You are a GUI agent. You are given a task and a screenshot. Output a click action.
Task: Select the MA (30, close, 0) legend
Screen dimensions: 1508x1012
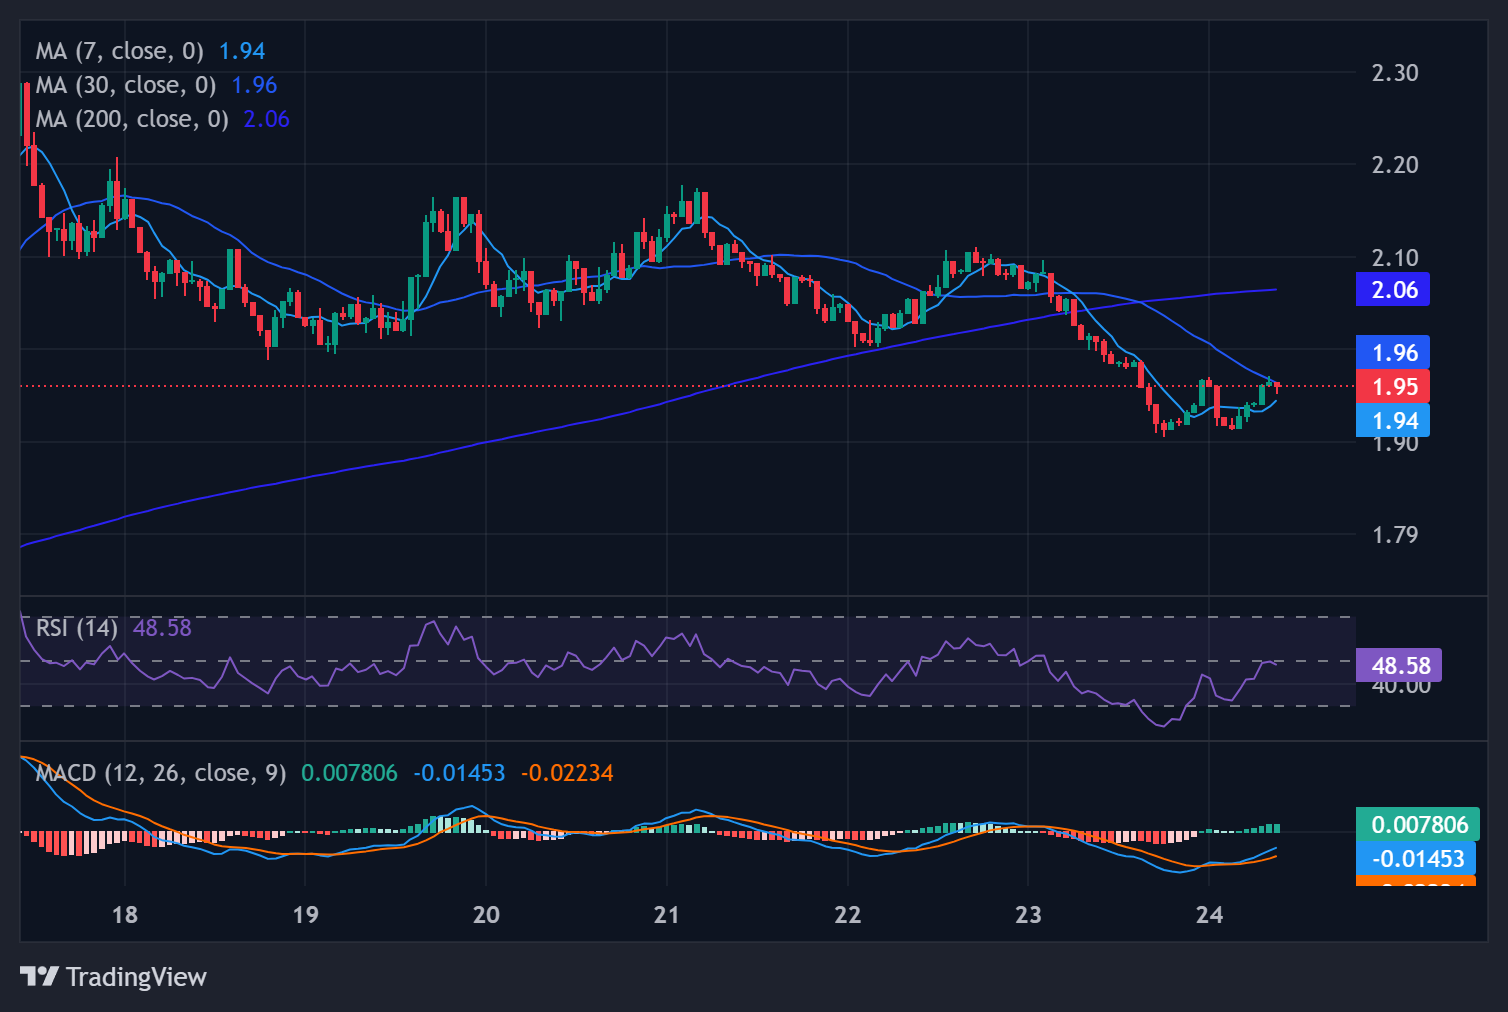pos(125,85)
